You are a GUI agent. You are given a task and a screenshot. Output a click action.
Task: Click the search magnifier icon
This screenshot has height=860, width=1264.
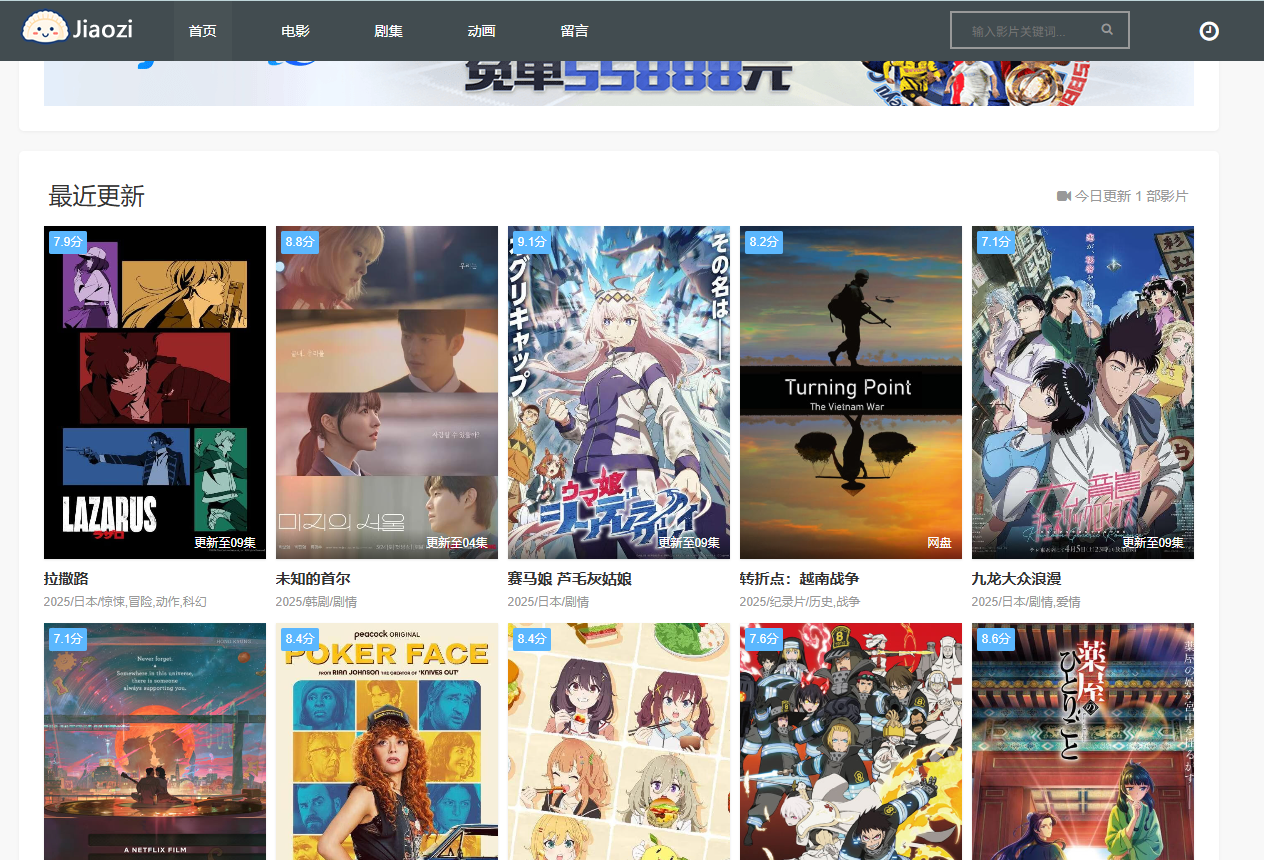[x=1107, y=30]
